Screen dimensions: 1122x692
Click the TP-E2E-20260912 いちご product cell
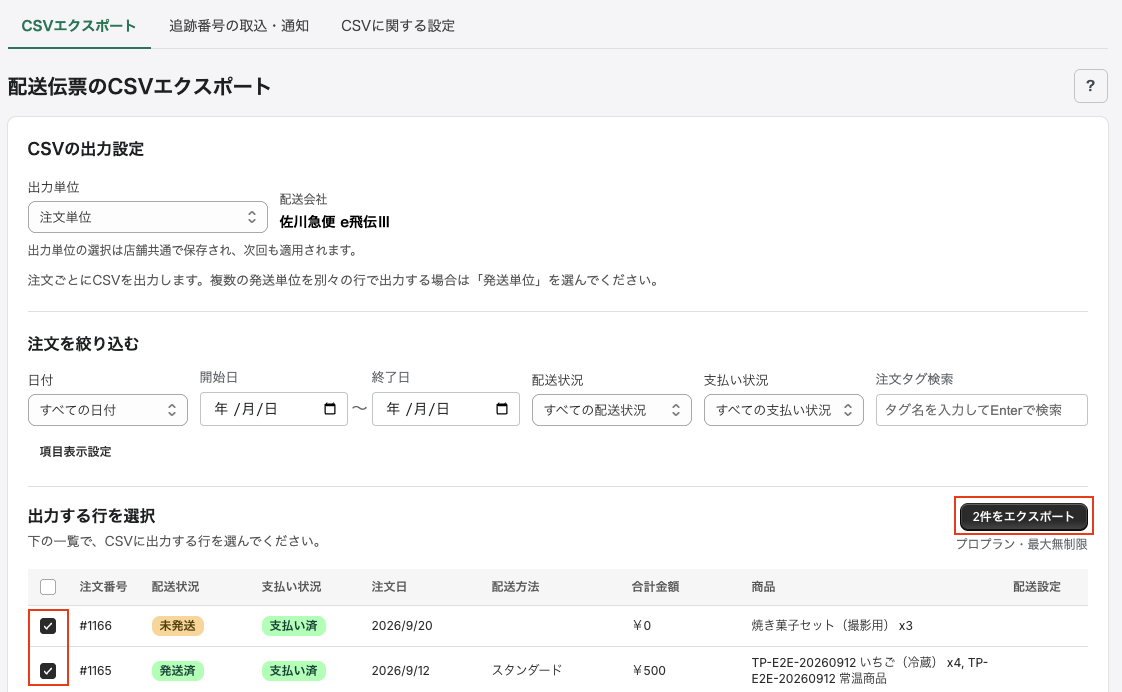click(869, 671)
